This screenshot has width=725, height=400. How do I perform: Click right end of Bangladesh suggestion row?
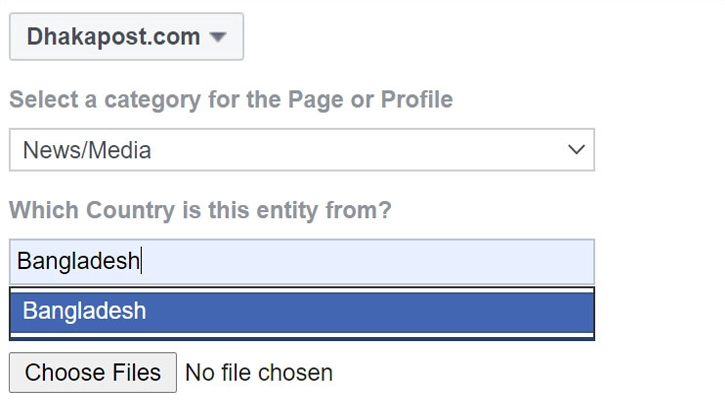tap(560, 311)
